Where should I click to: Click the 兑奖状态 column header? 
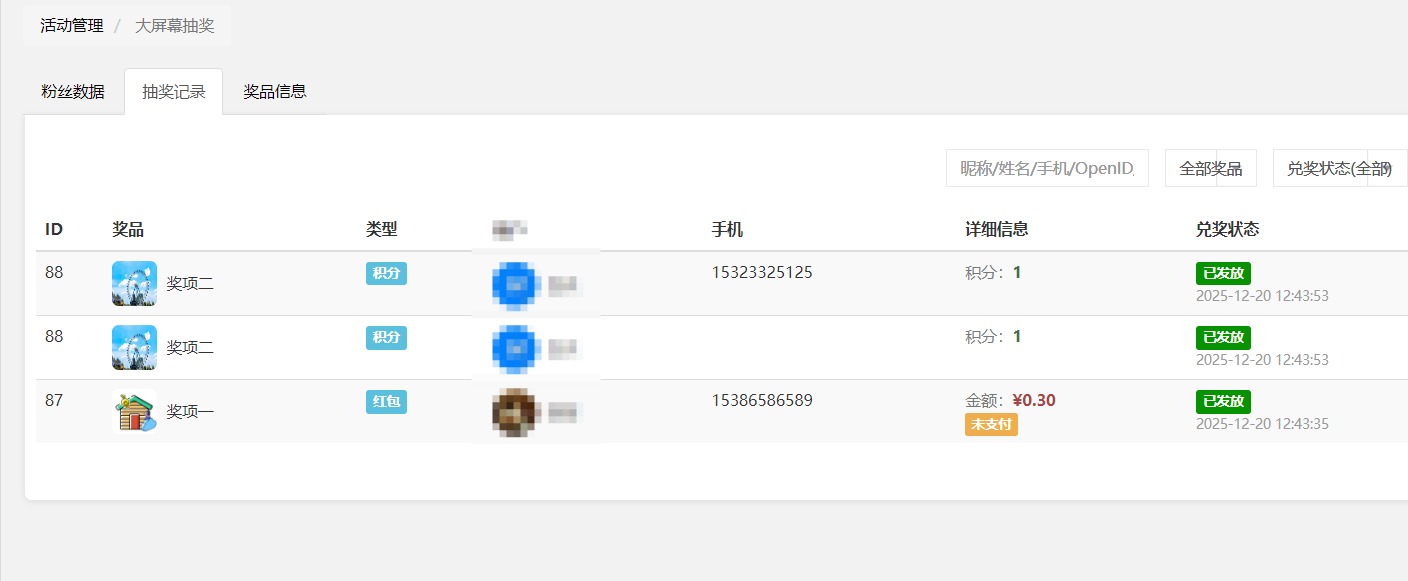click(x=1227, y=230)
